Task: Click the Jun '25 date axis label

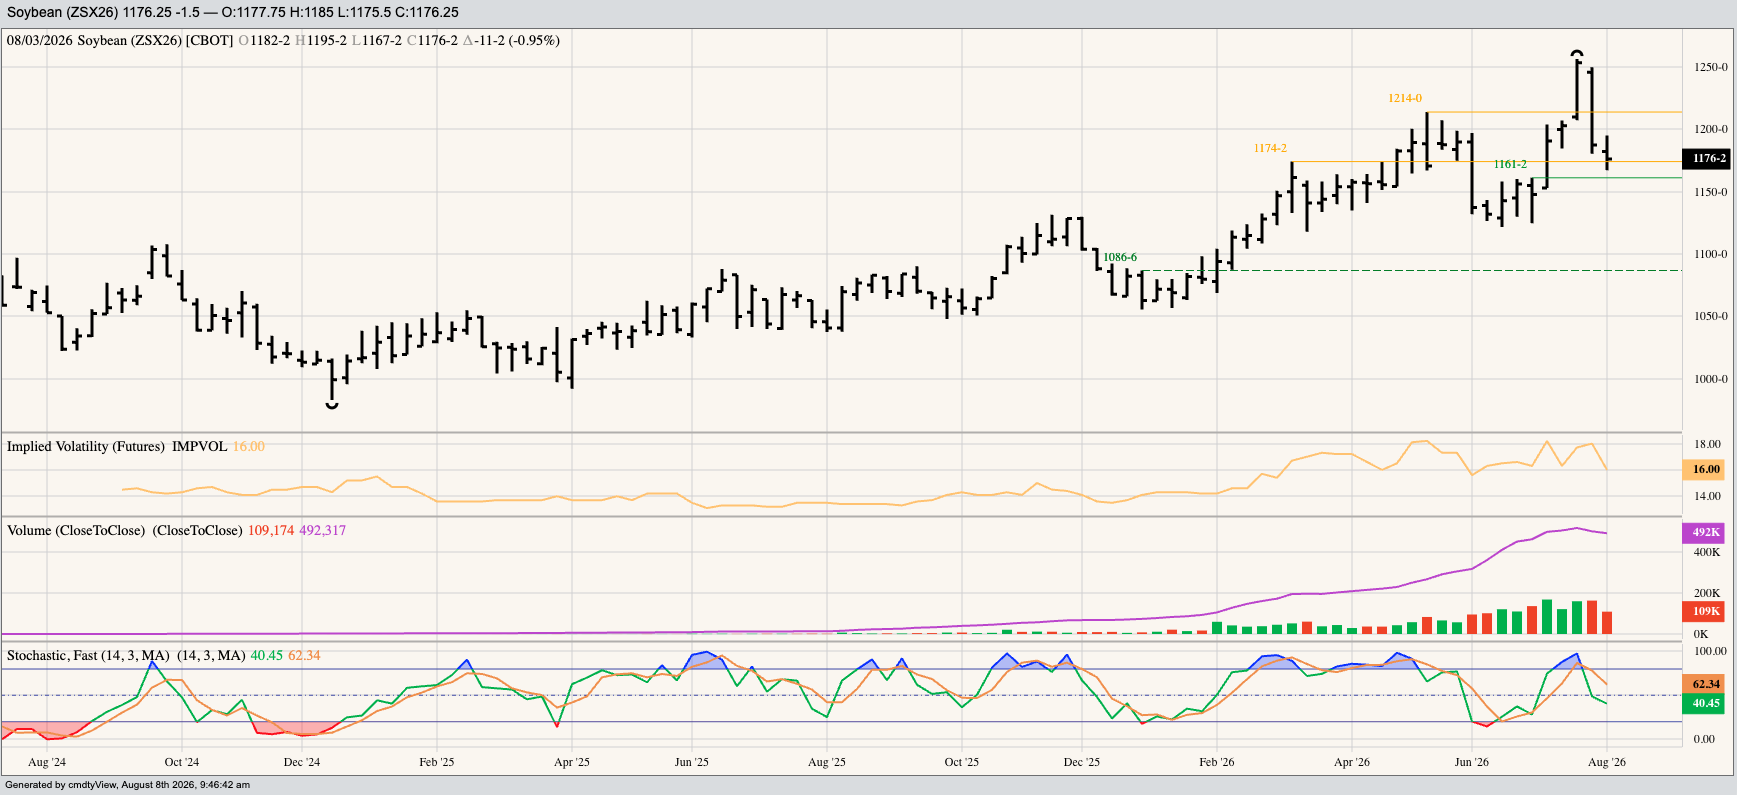Action: pos(692,762)
